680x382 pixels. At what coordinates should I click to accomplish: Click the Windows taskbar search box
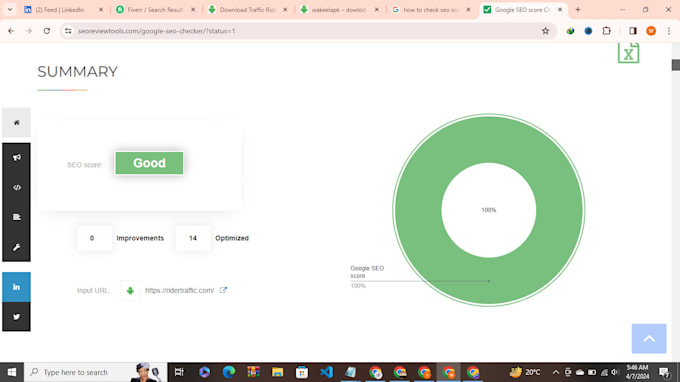click(95, 372)
